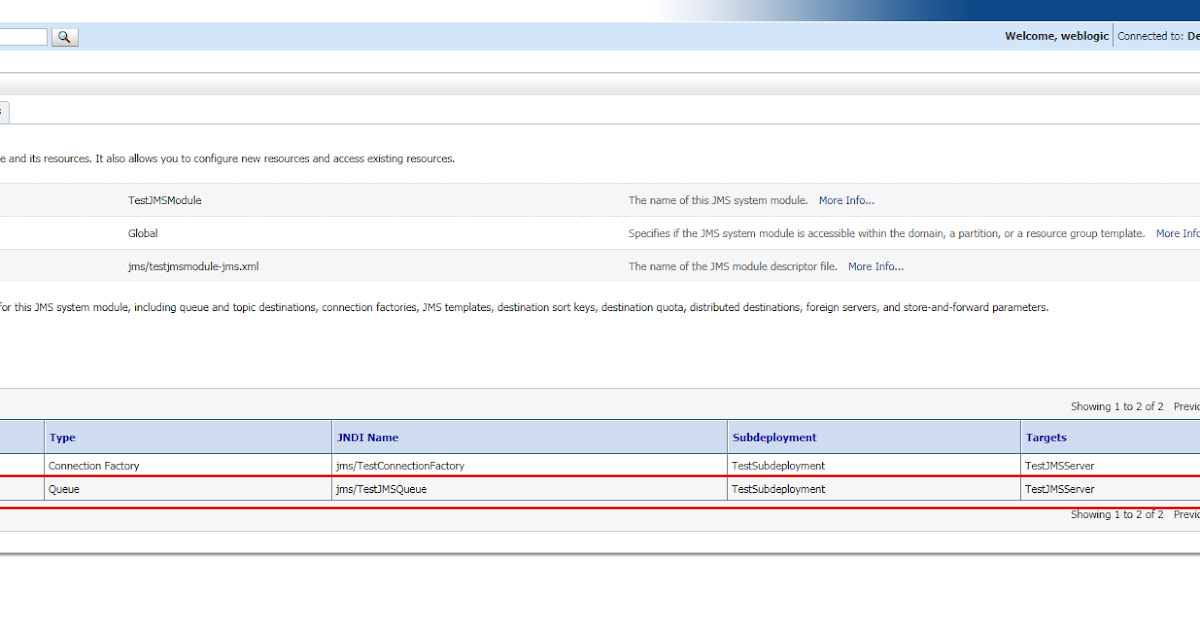Sort the table by Subdeployment
The height and width of the screenshot is (630, 1200).
coord(775,437)
